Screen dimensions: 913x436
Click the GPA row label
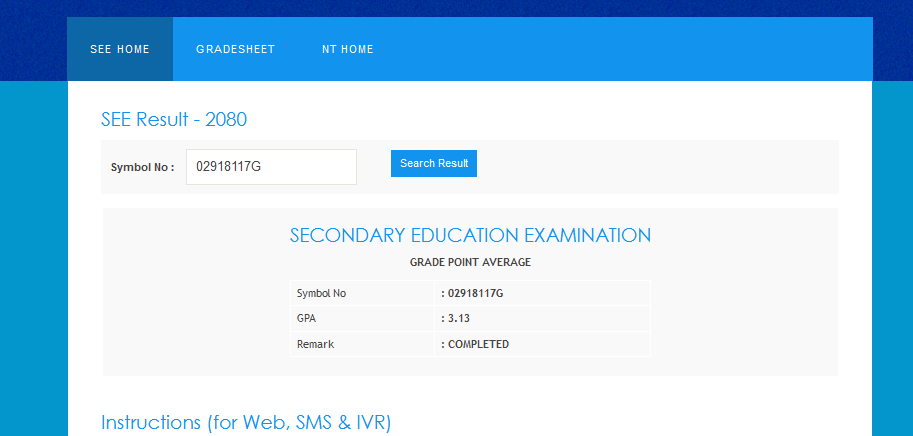[306, 318]
